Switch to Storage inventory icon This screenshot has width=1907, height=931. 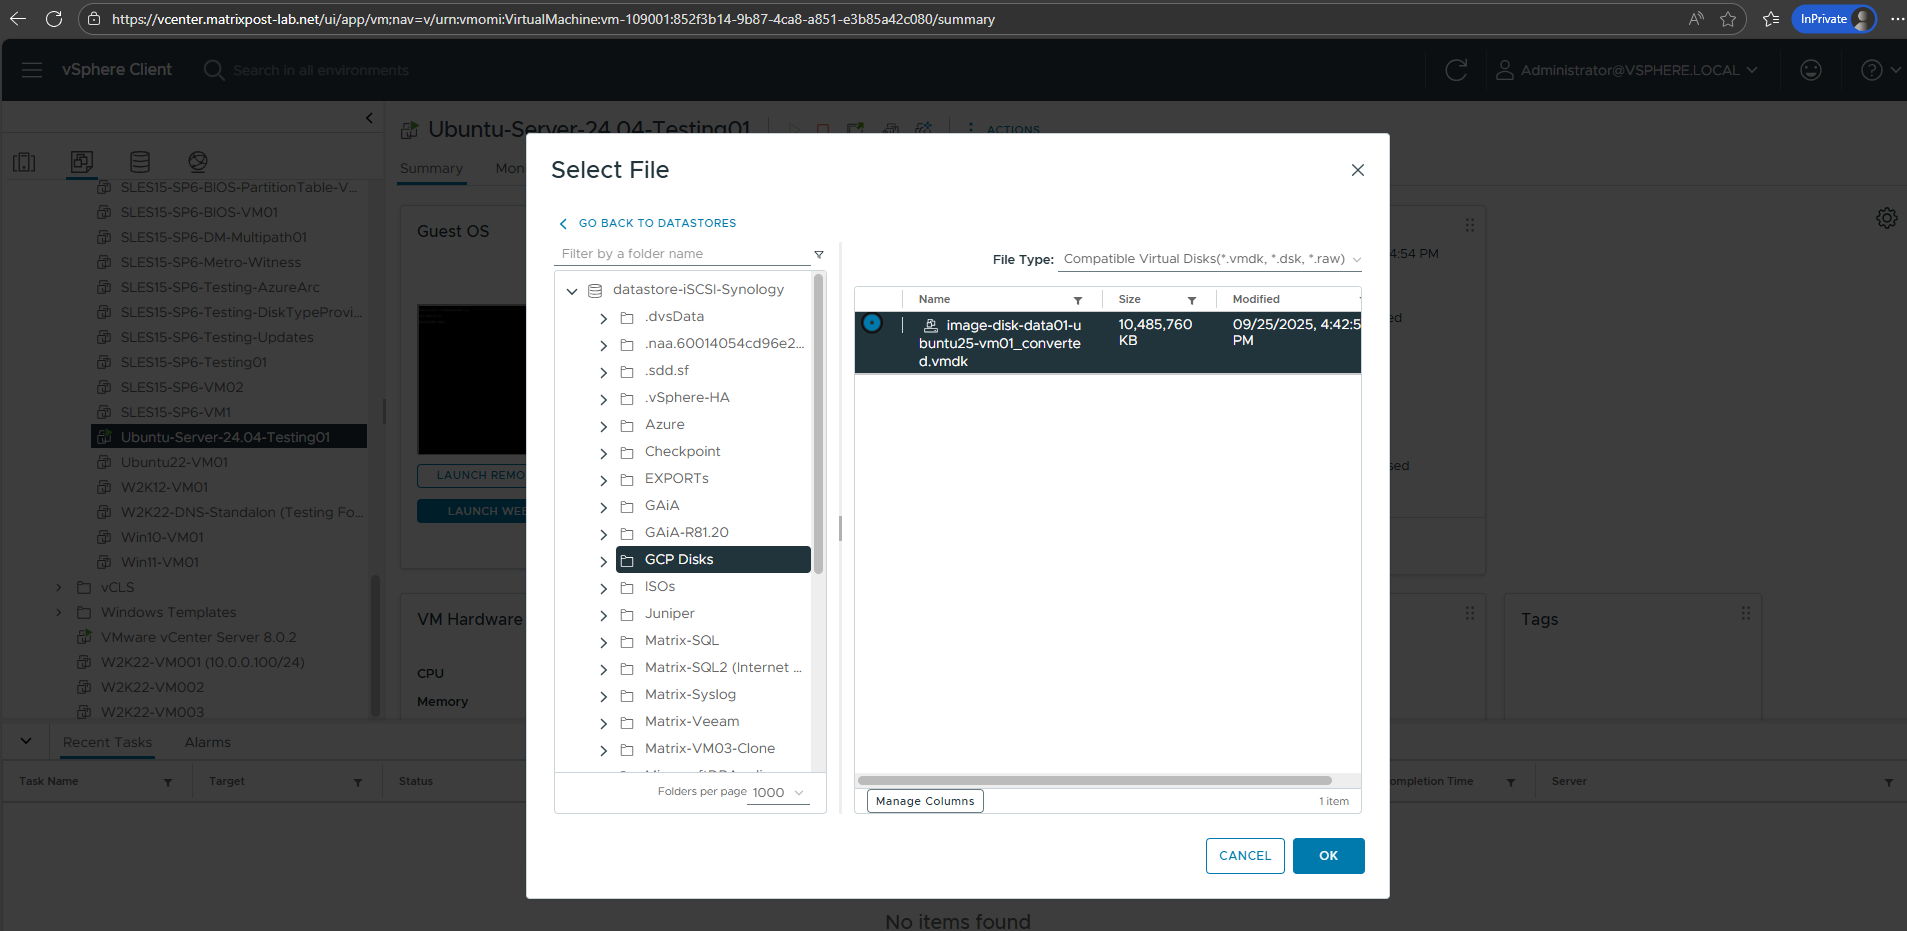(140, 162)
